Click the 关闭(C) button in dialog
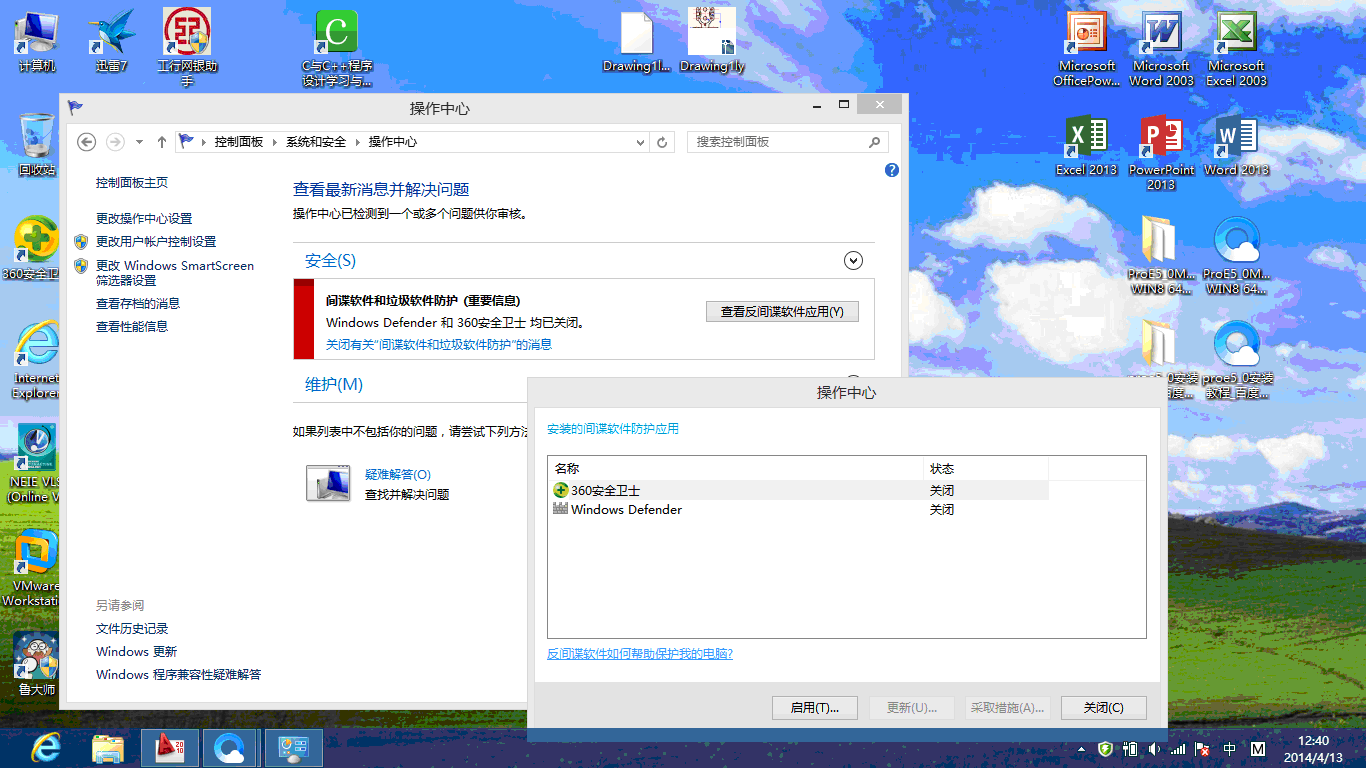The height and width of the screenshot is (768, 1366). (x=1103, y=707)
